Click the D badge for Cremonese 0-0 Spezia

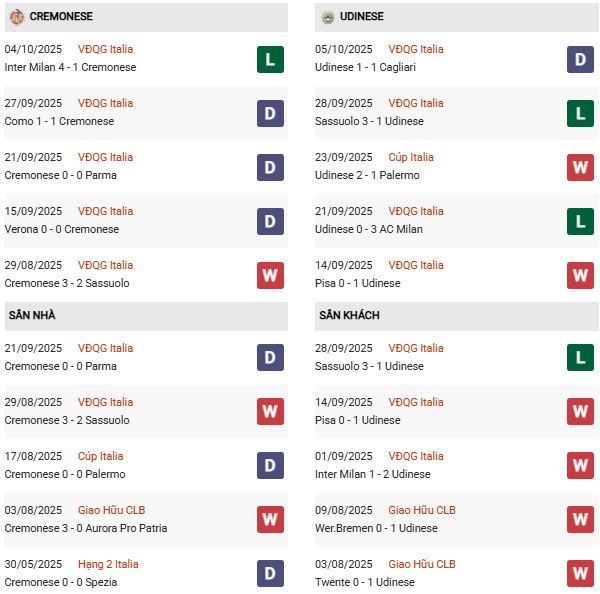pyautogui.click(x=270, y=574)
